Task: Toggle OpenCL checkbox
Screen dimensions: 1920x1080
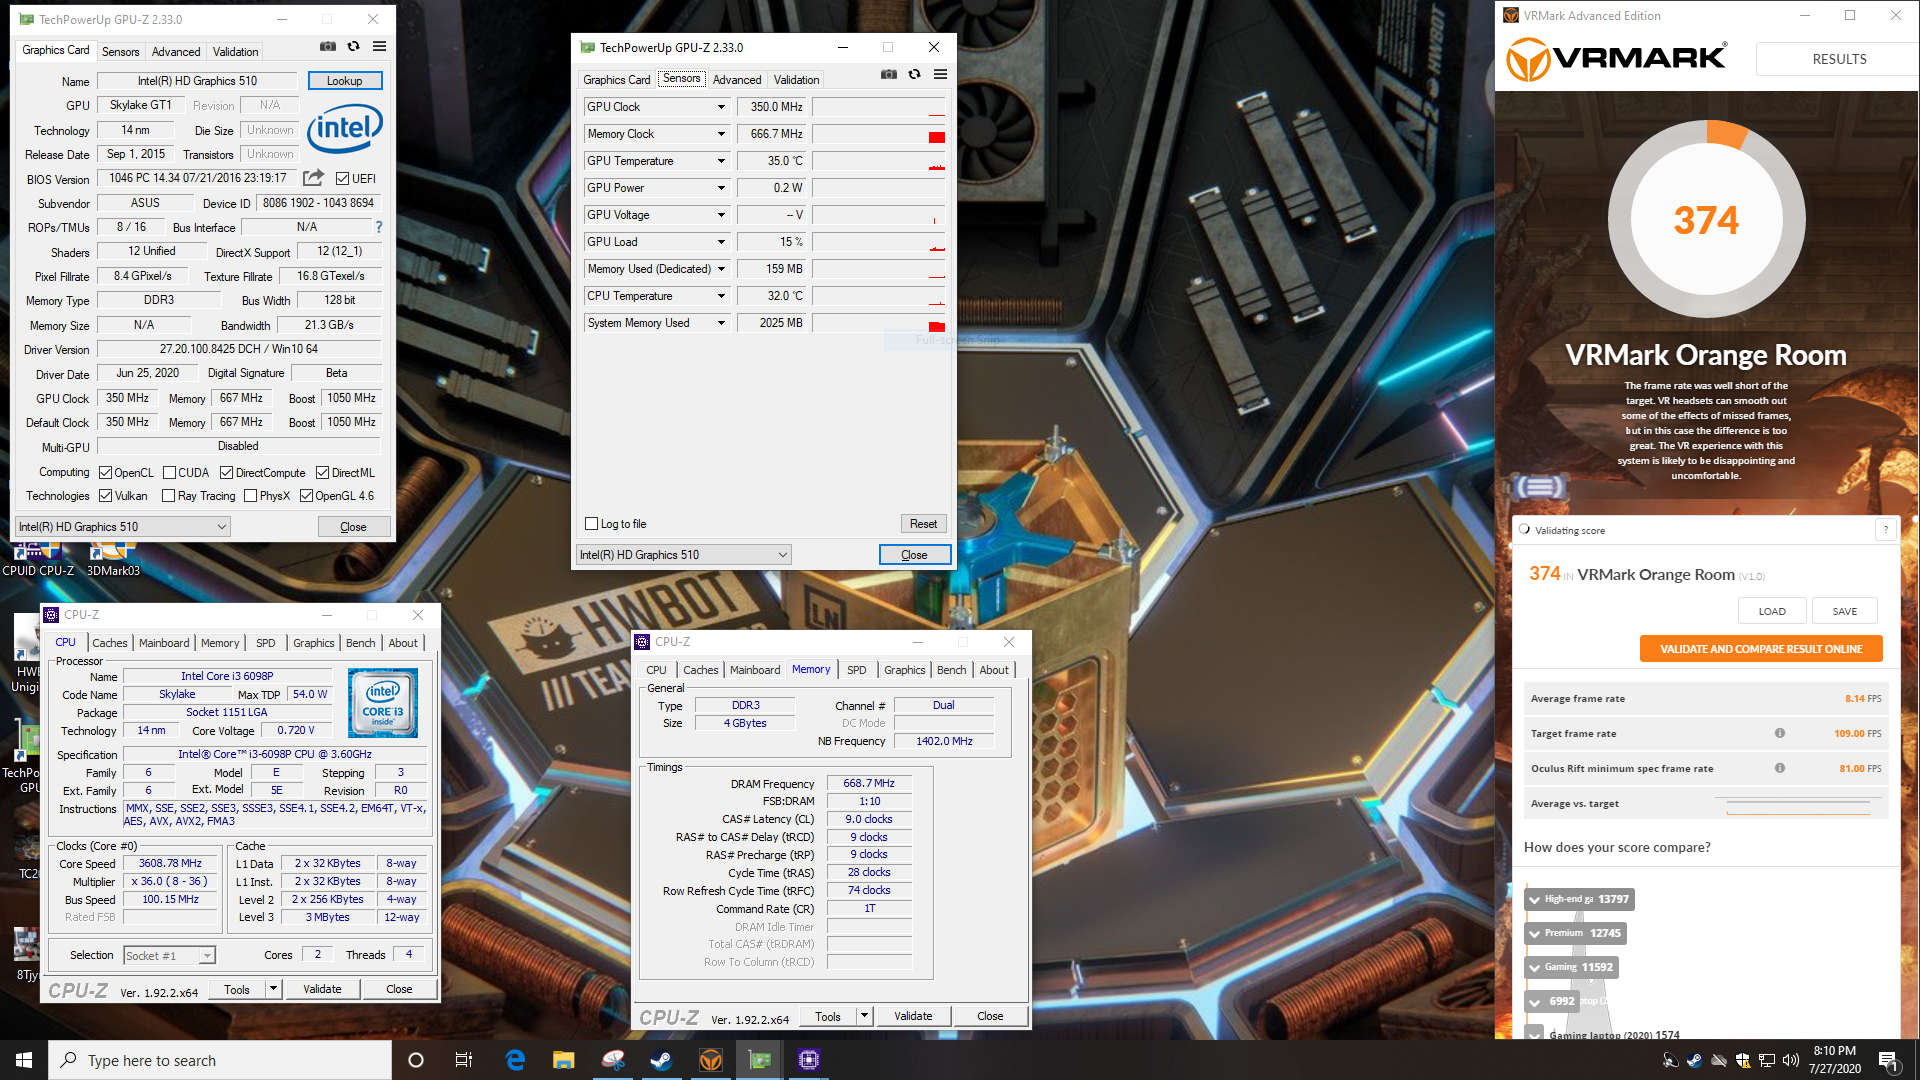Action: pos(105,473)
